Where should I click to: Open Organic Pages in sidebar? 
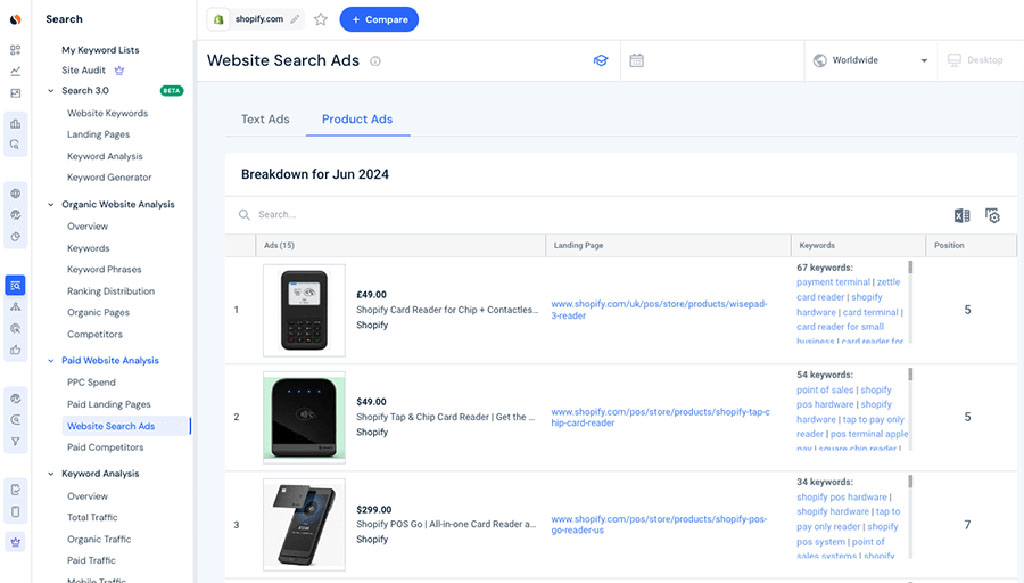pyautogui.click(x=98, y=313)
